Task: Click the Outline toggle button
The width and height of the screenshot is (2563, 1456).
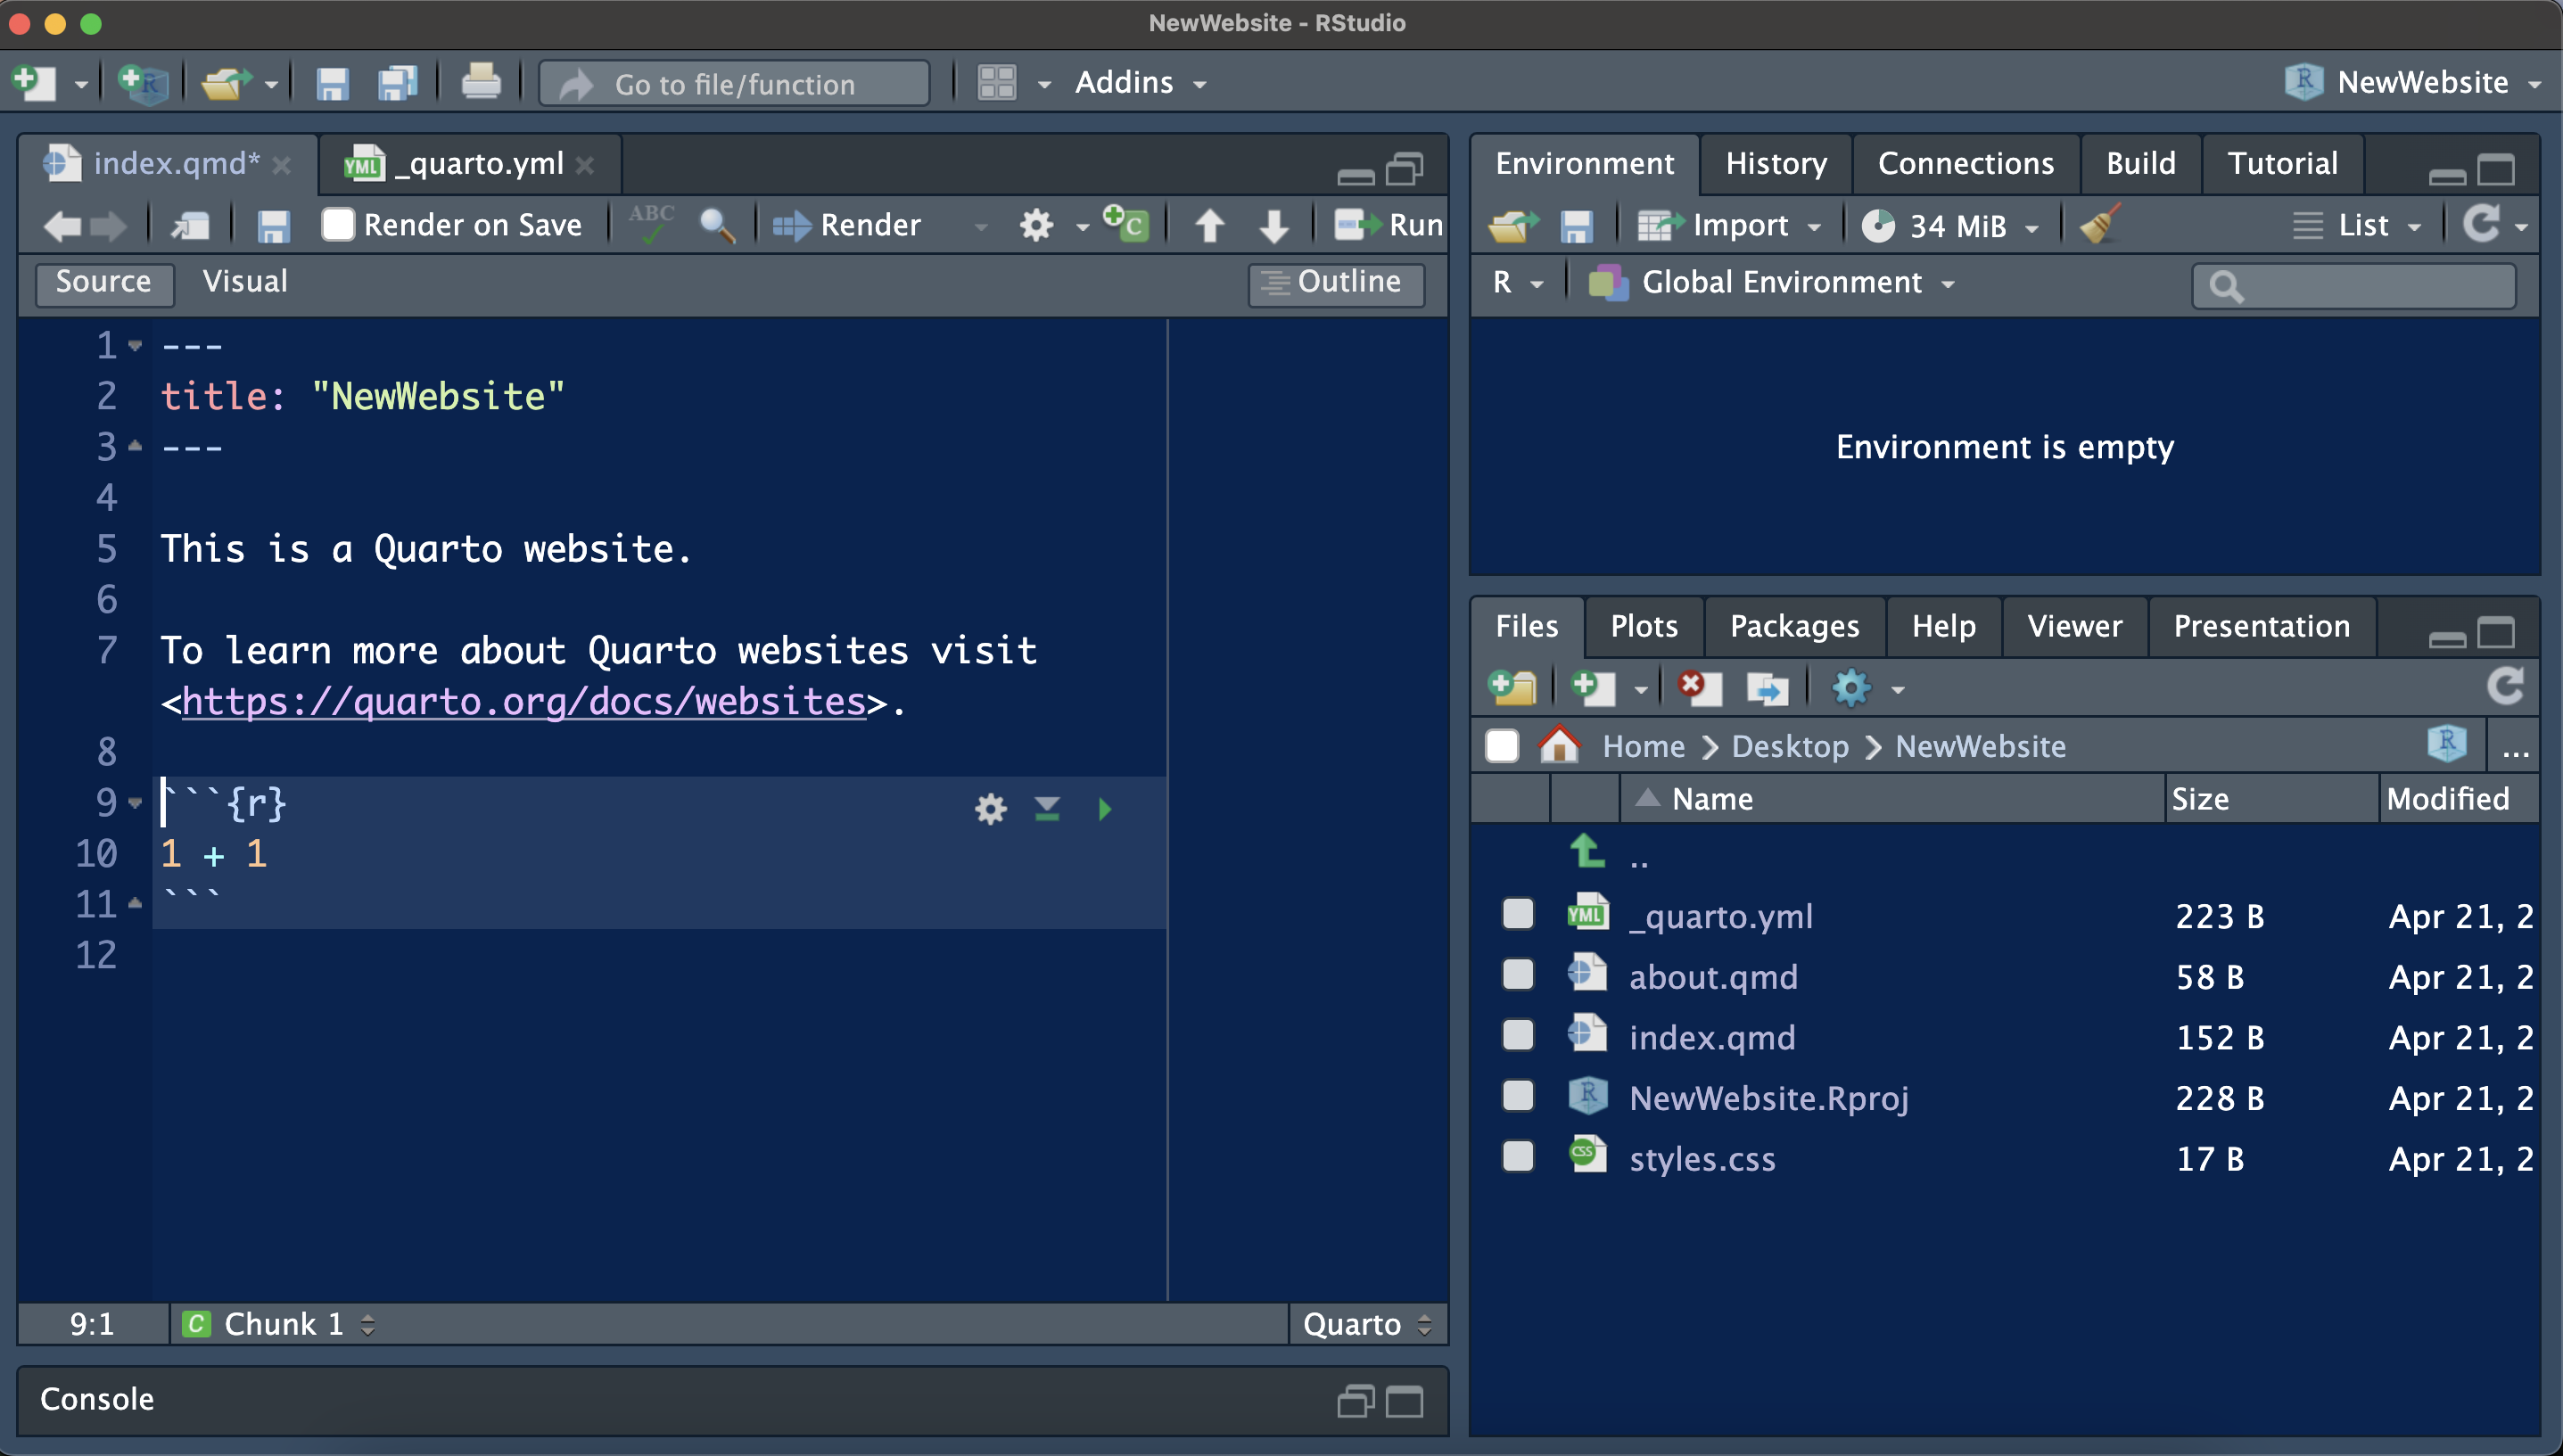Action: click(x=1331, y=278)
